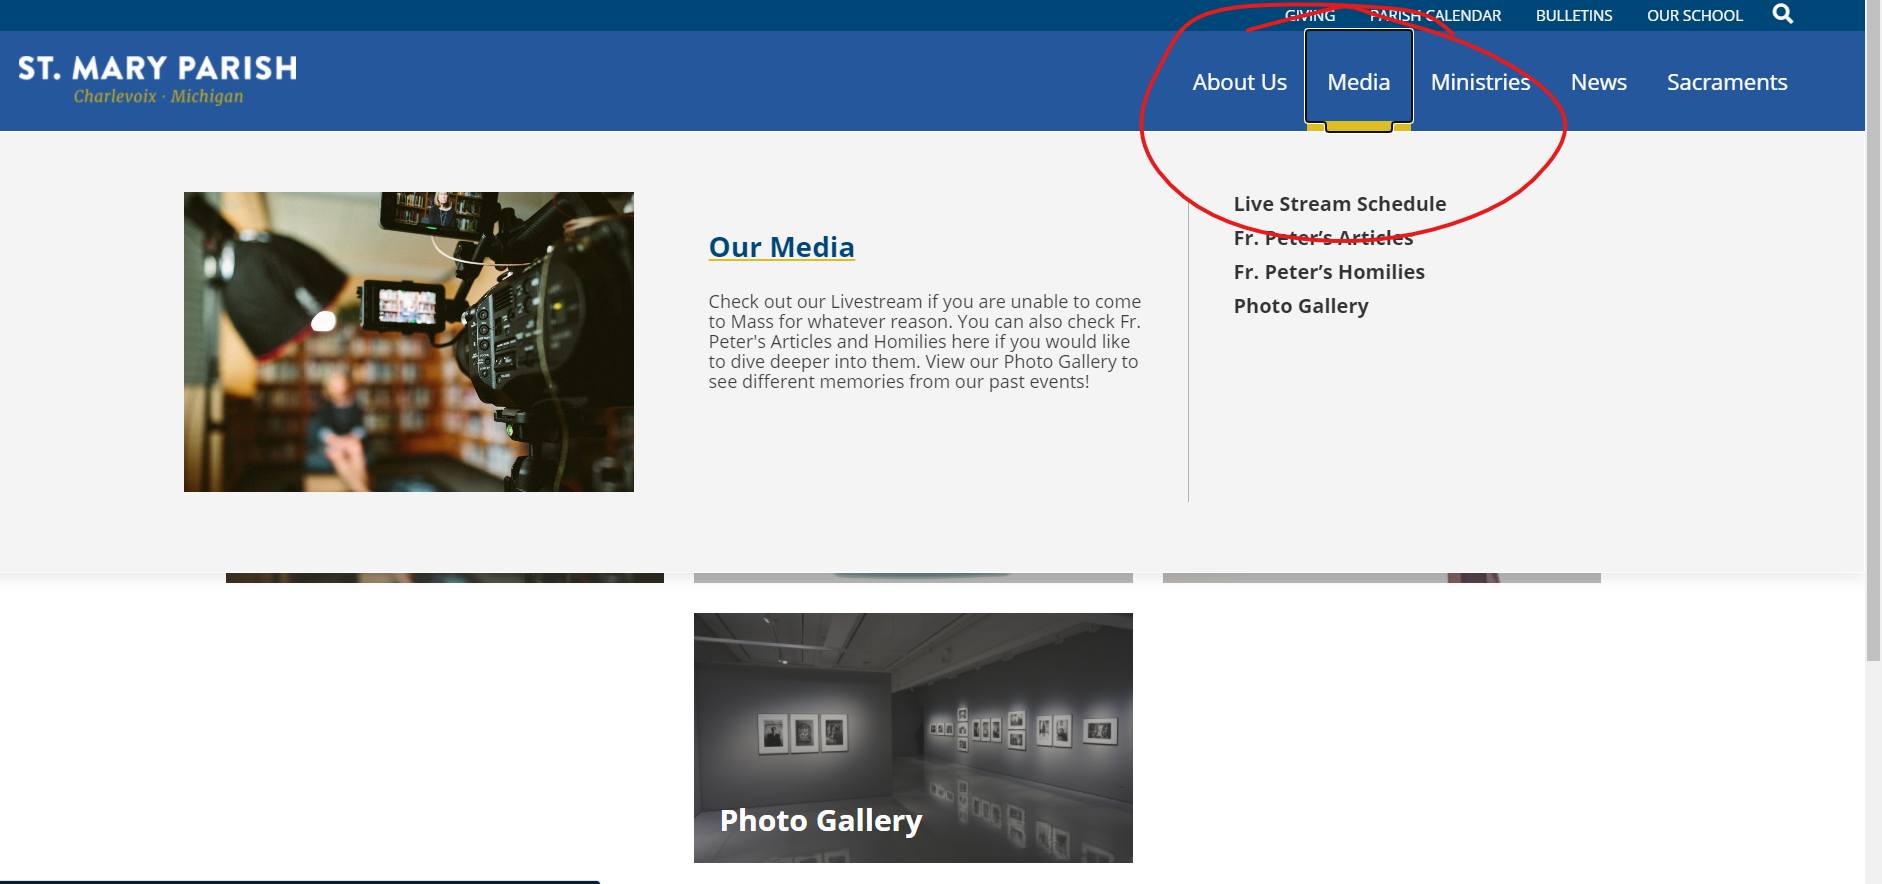
Task: Collapse the Media dropdown menu
Action: pos(1358,82)
